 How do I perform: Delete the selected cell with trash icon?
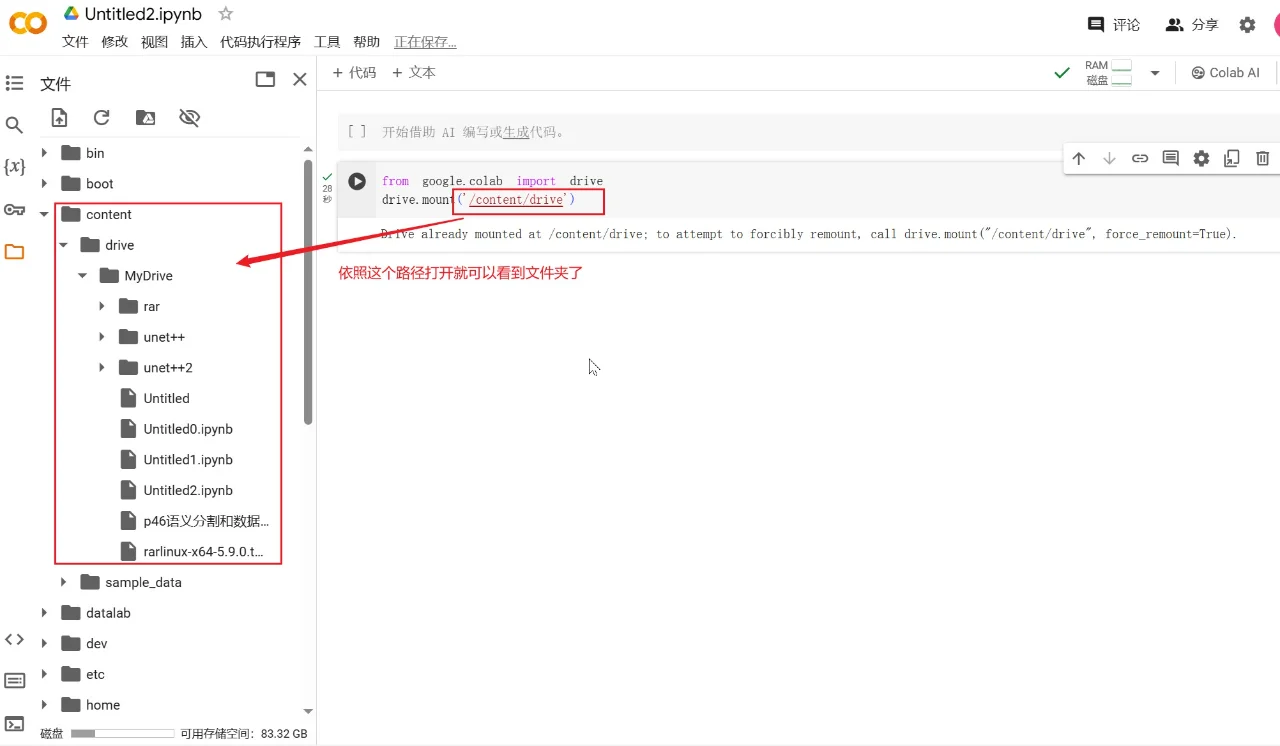(1262, 158)
